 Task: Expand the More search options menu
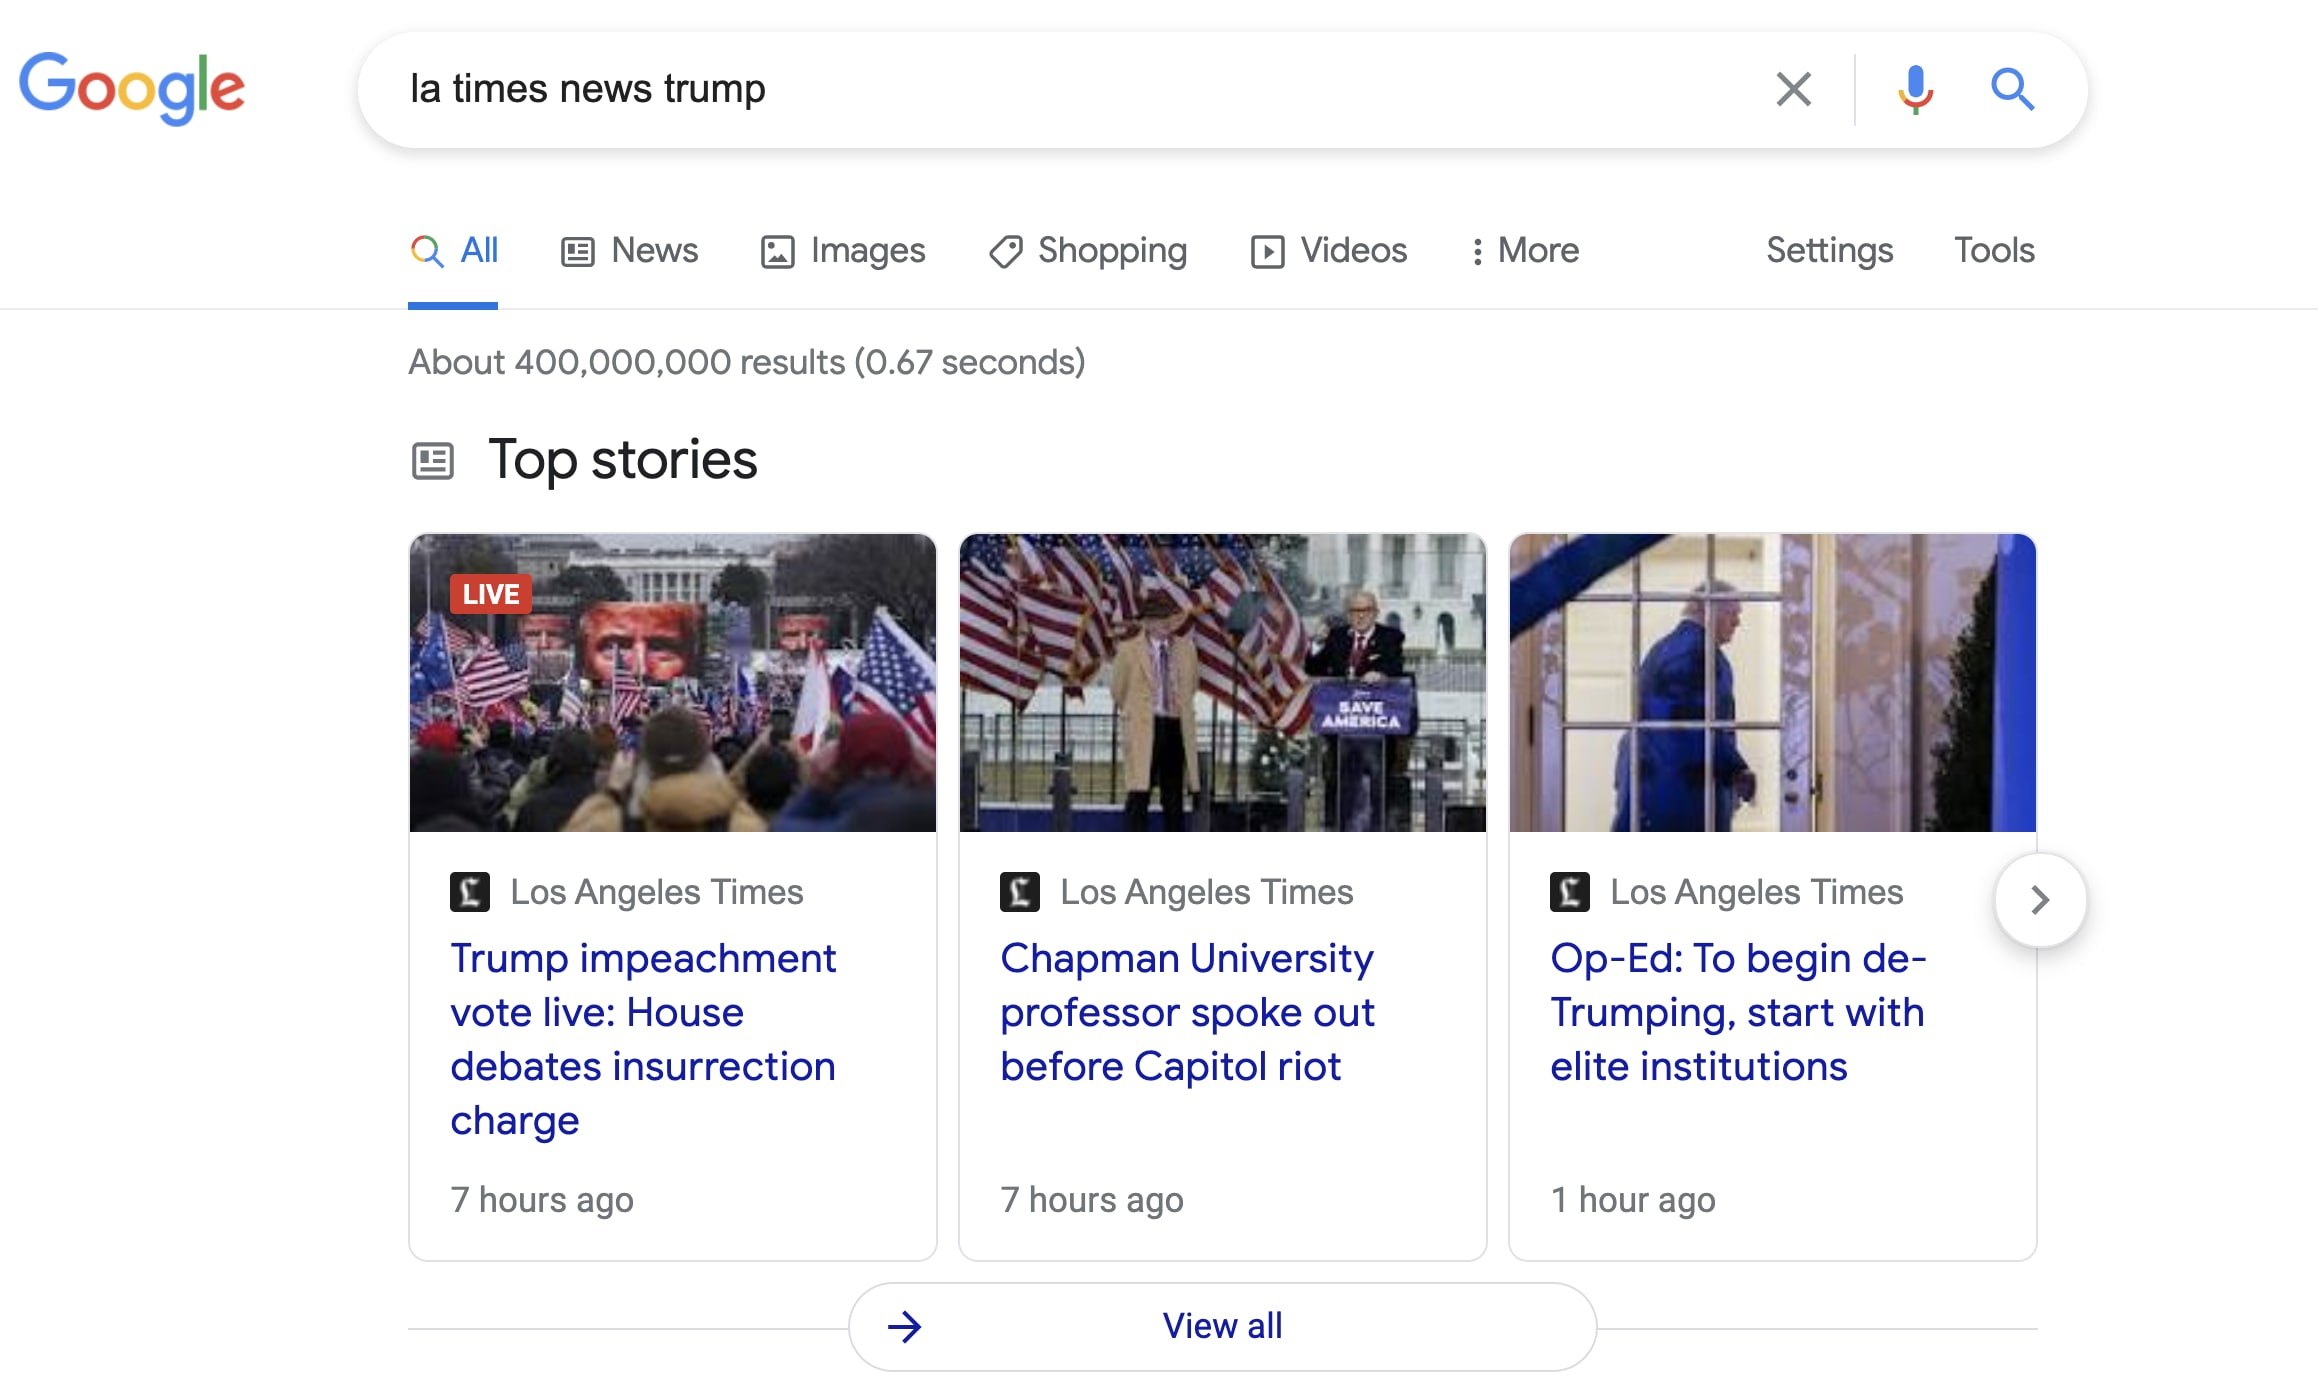tap(1525, 250)
